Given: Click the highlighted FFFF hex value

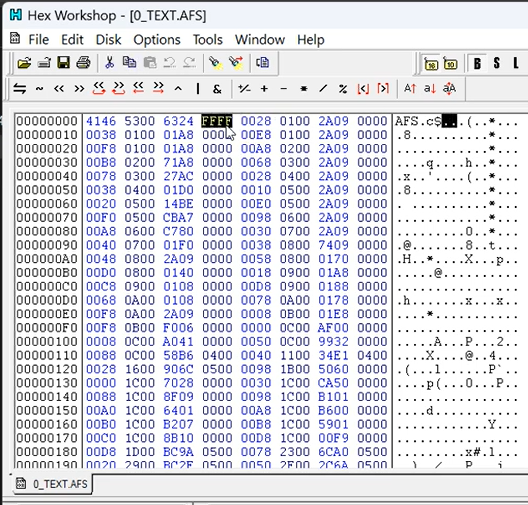Looking at the screenshot, I should tap(217, 121).
